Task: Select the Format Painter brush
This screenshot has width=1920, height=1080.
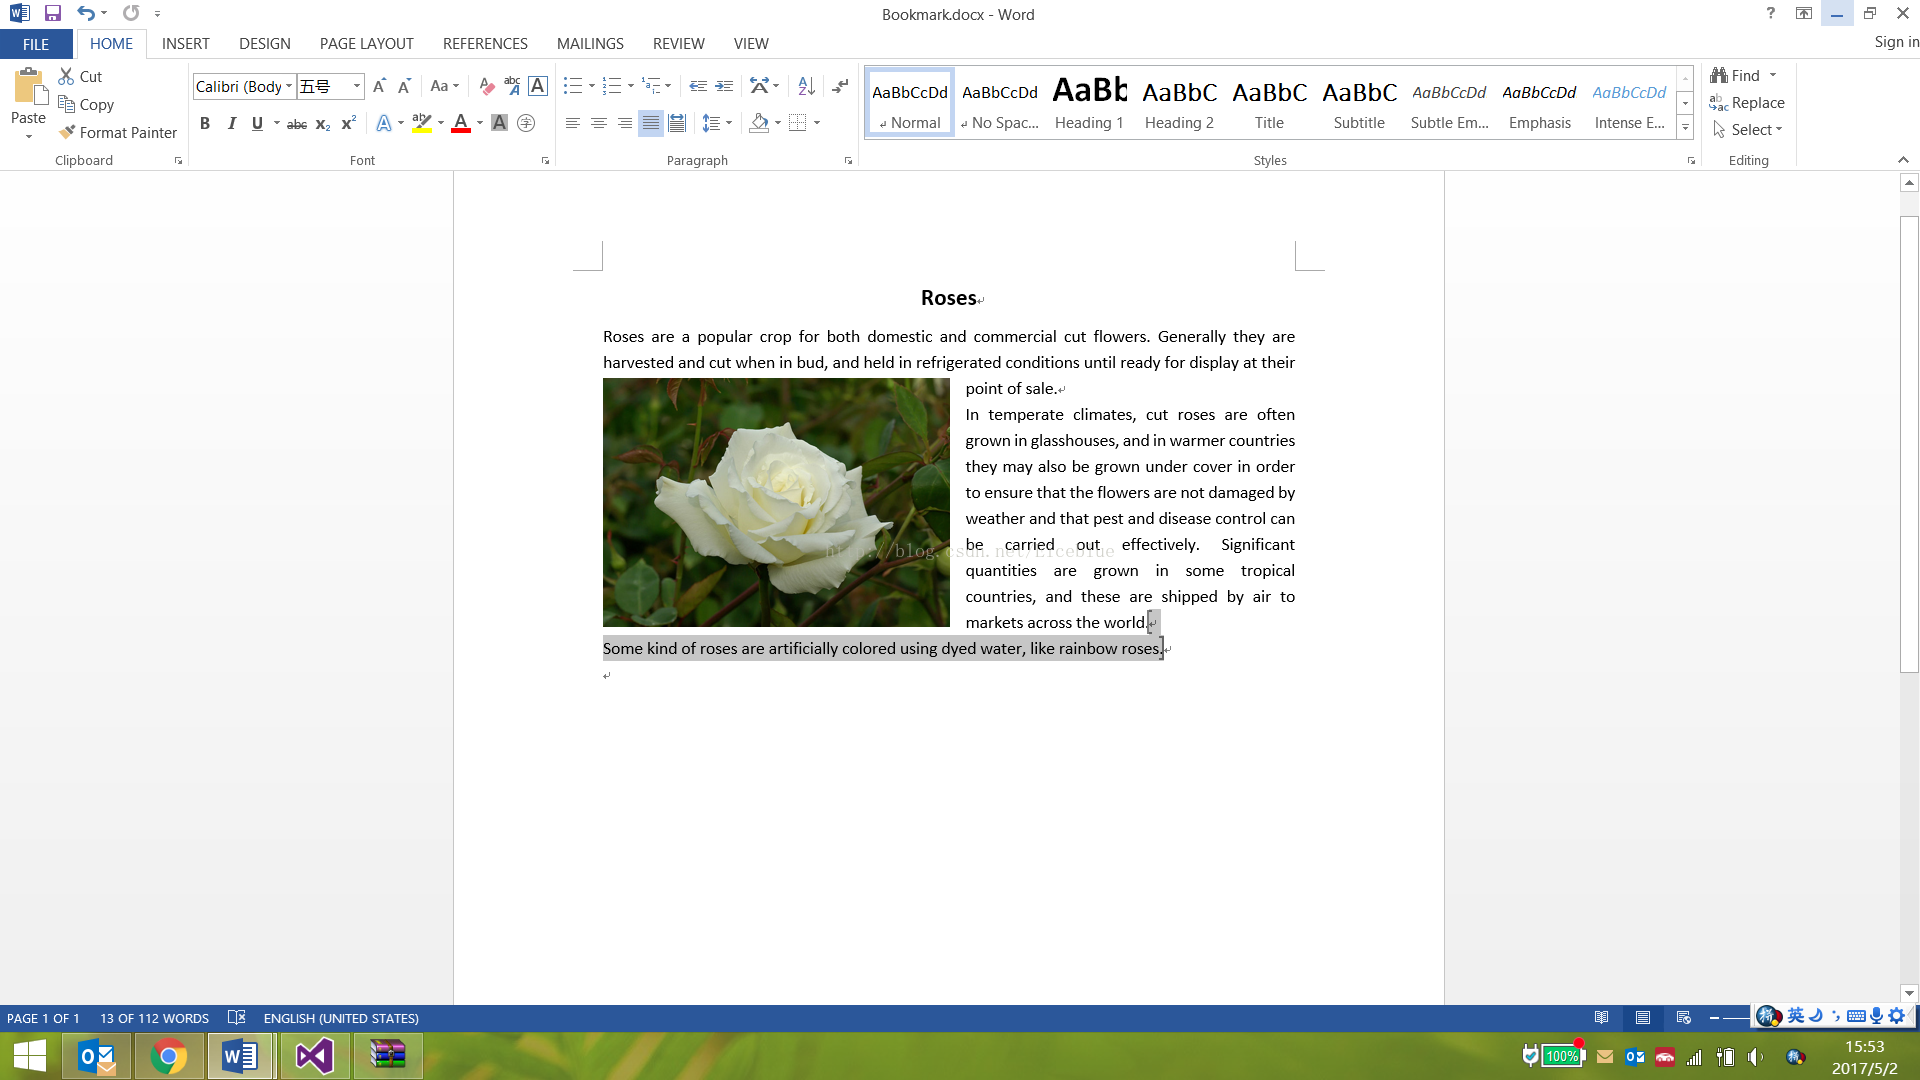Action: click(67, 132)
